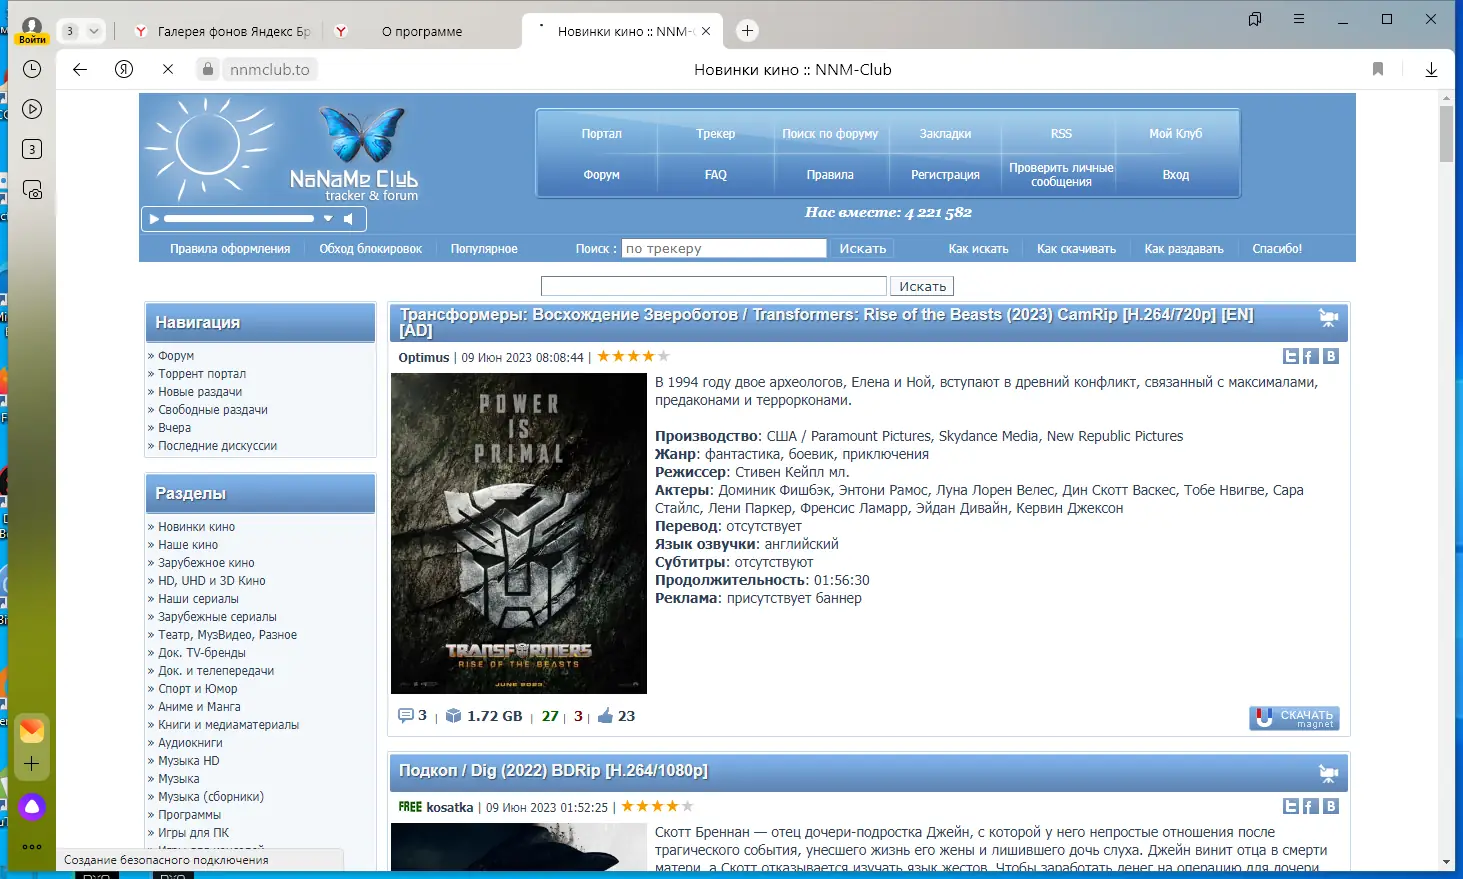Open the Optimus author profile link
Screen dimensions: 1463x879
[x=424, y=357]
